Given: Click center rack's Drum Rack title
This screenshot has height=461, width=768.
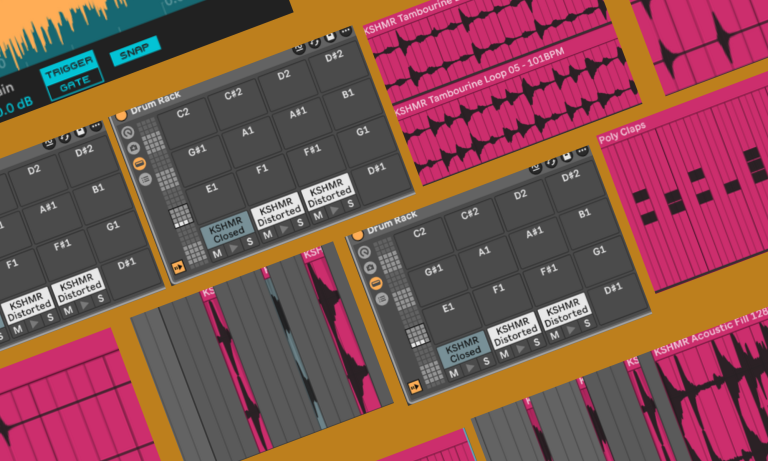Looking at the screenshot, I should tap(156, 102).
